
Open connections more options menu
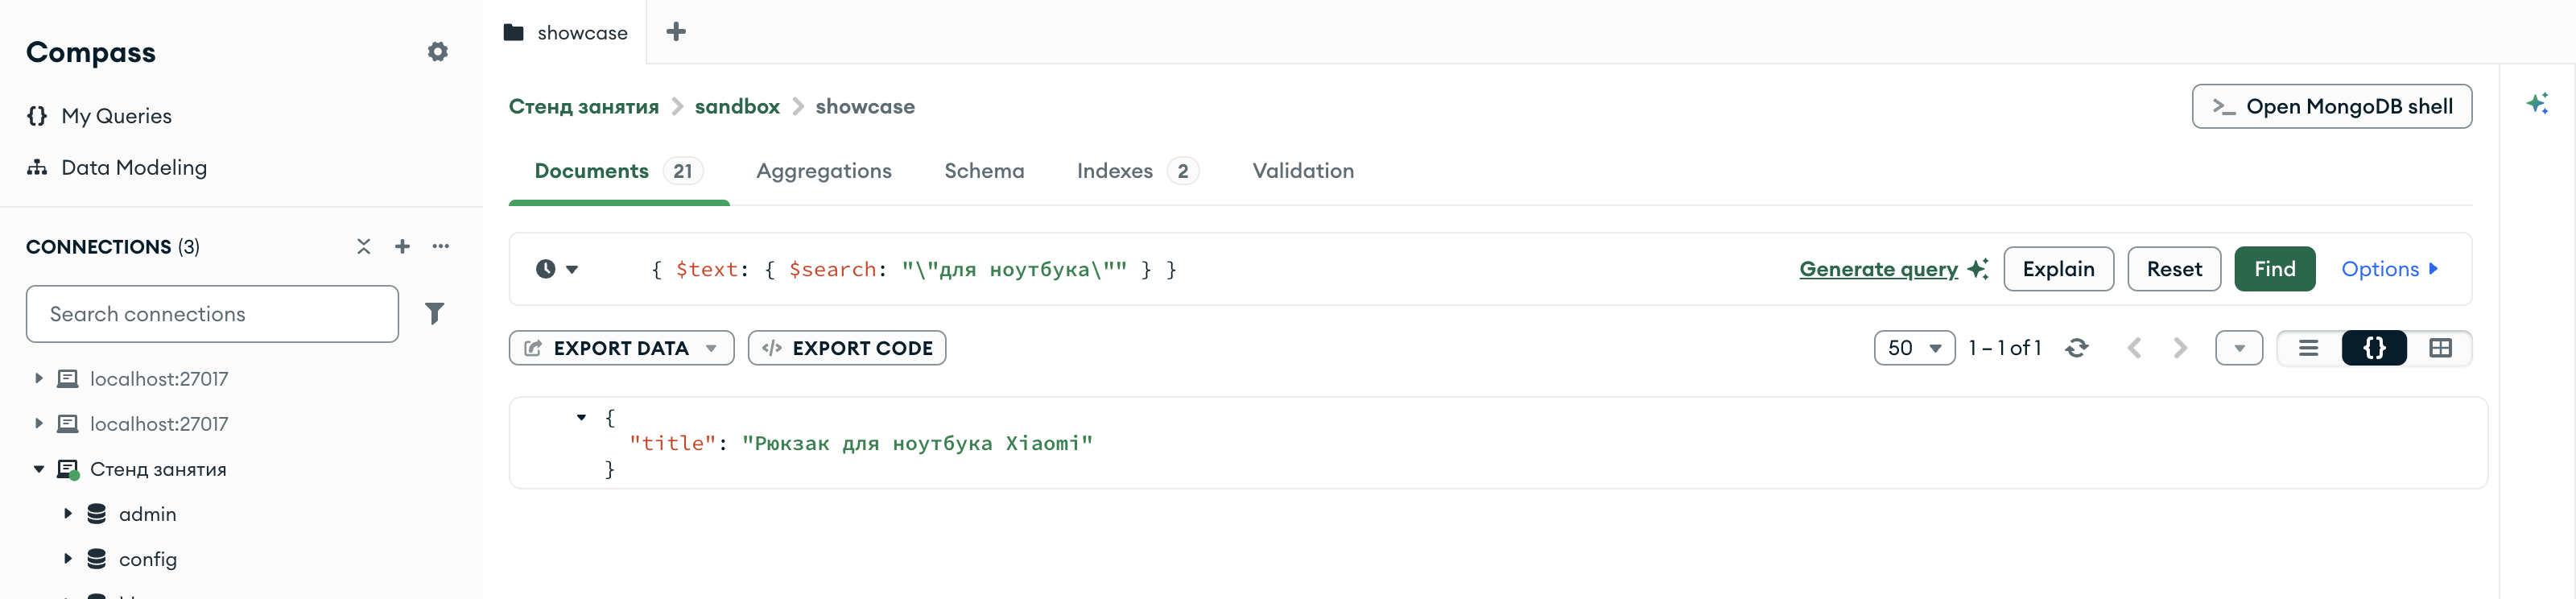pos(441,246)
